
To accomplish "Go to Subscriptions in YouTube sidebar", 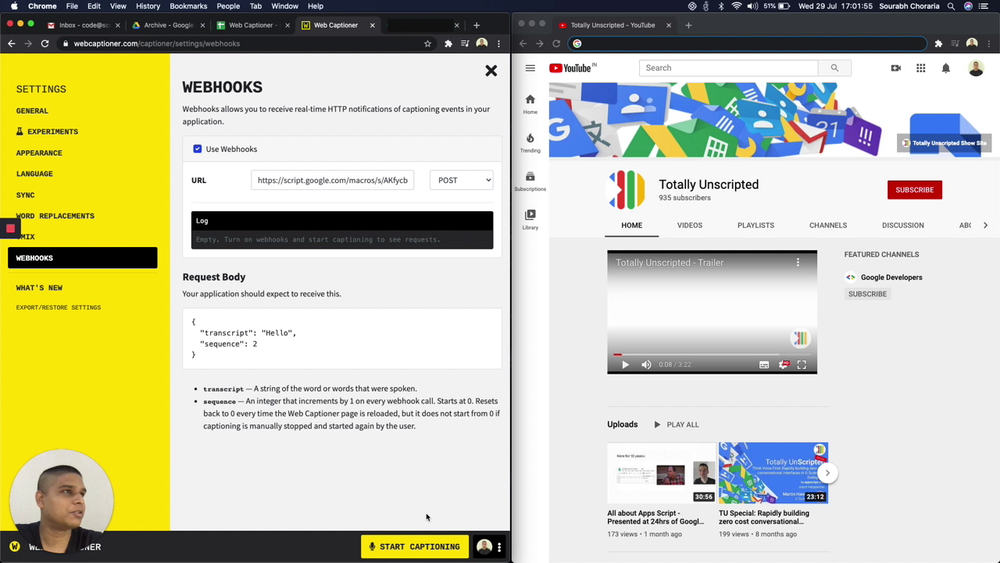I will 530,181.
